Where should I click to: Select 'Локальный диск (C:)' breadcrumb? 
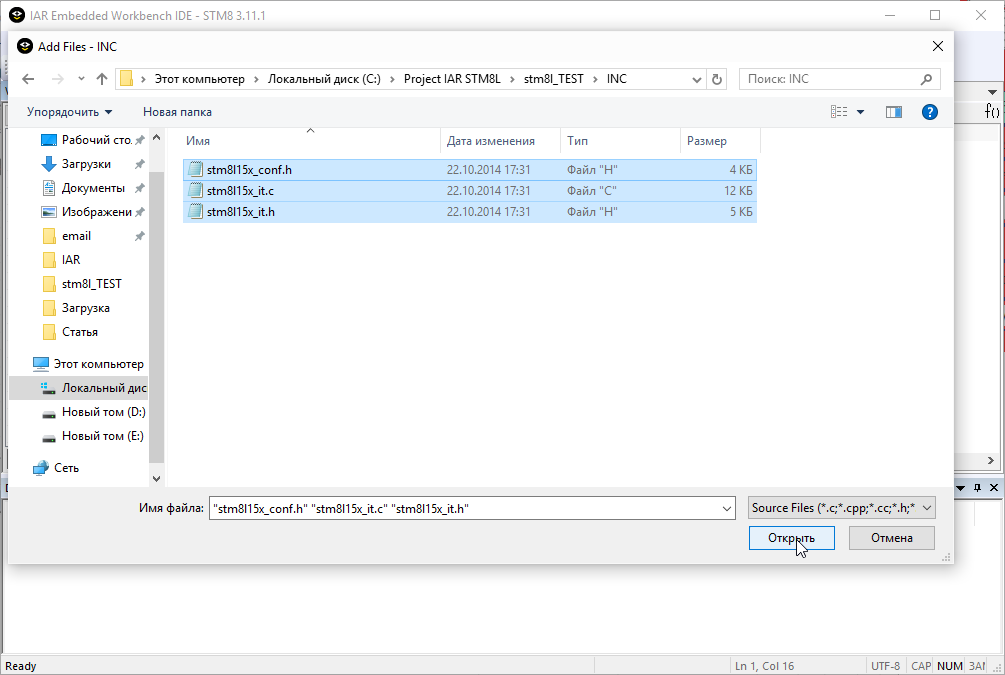(324, 79)
